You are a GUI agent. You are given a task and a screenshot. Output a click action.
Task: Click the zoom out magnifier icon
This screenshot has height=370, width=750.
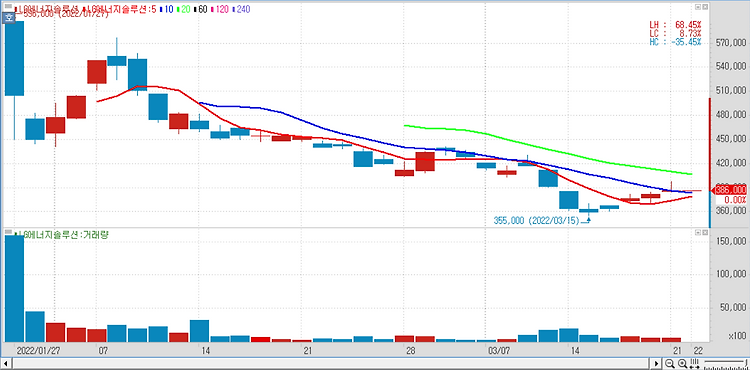coord(671,363)
